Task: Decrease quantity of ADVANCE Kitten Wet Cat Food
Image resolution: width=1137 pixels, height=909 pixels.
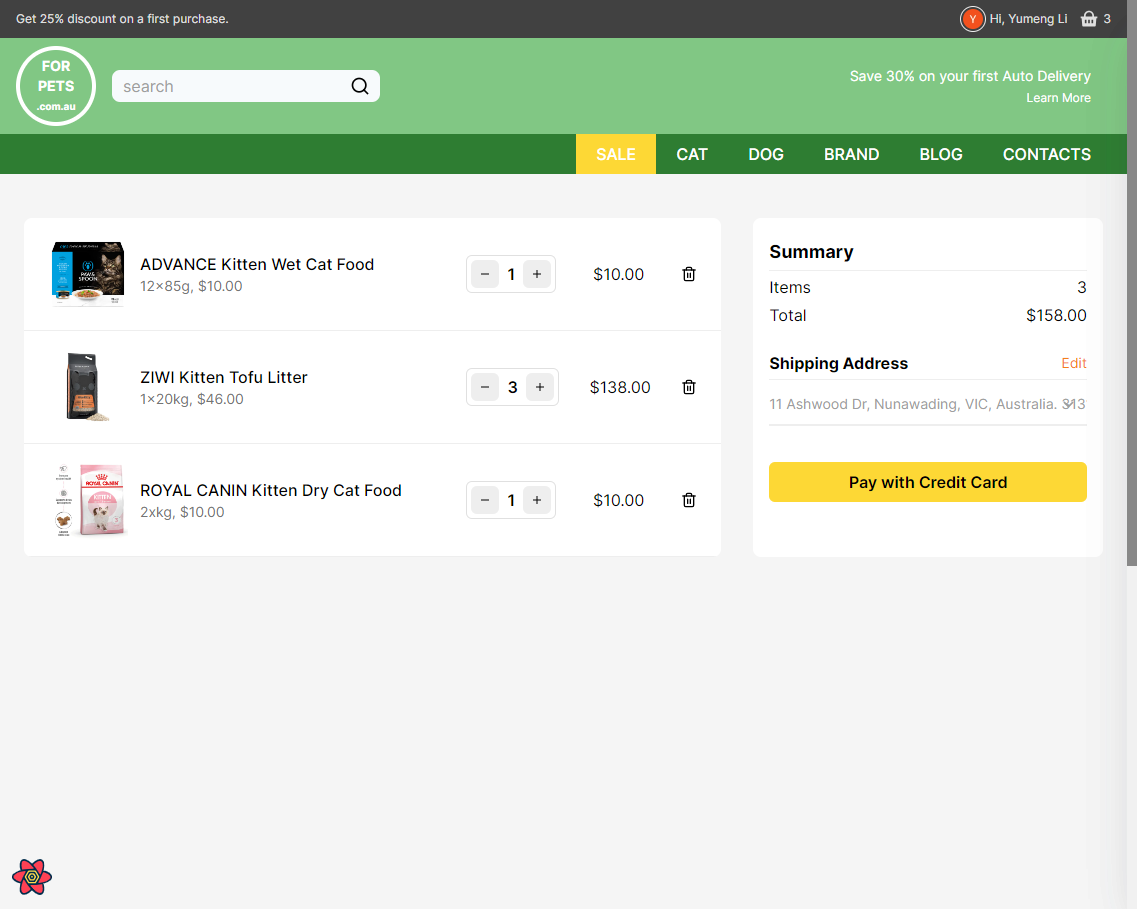Action: [x=485, y=274]
